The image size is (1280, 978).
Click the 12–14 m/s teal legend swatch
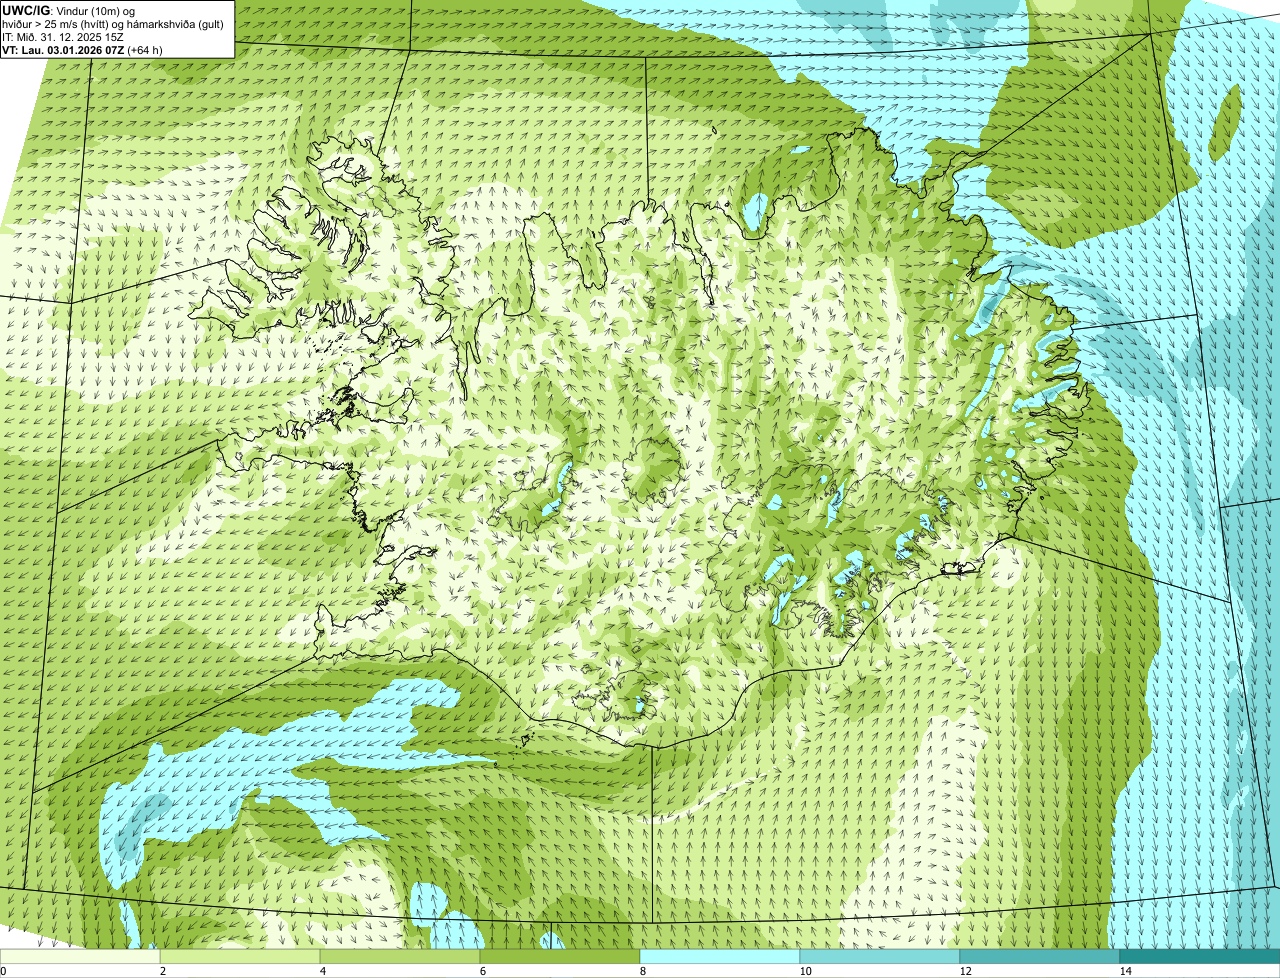pos(1040,956)
